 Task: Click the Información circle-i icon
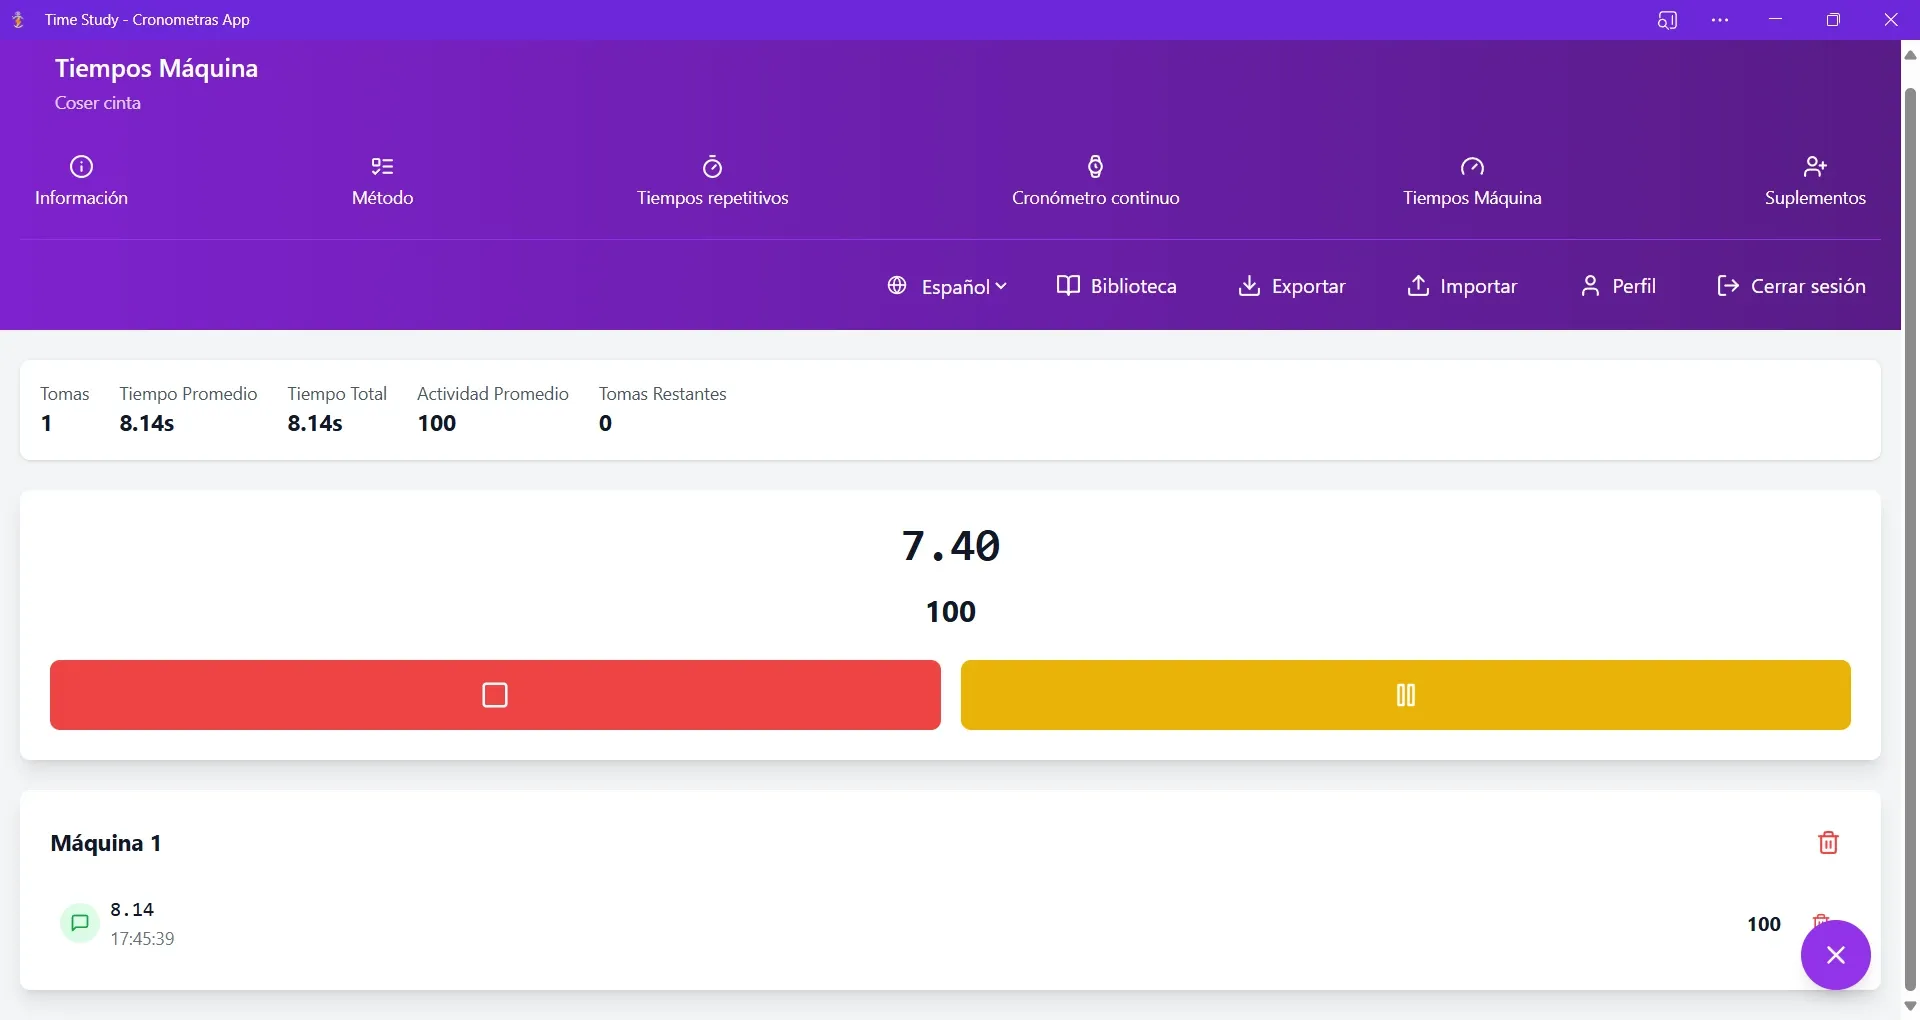[x=81, y=166]
